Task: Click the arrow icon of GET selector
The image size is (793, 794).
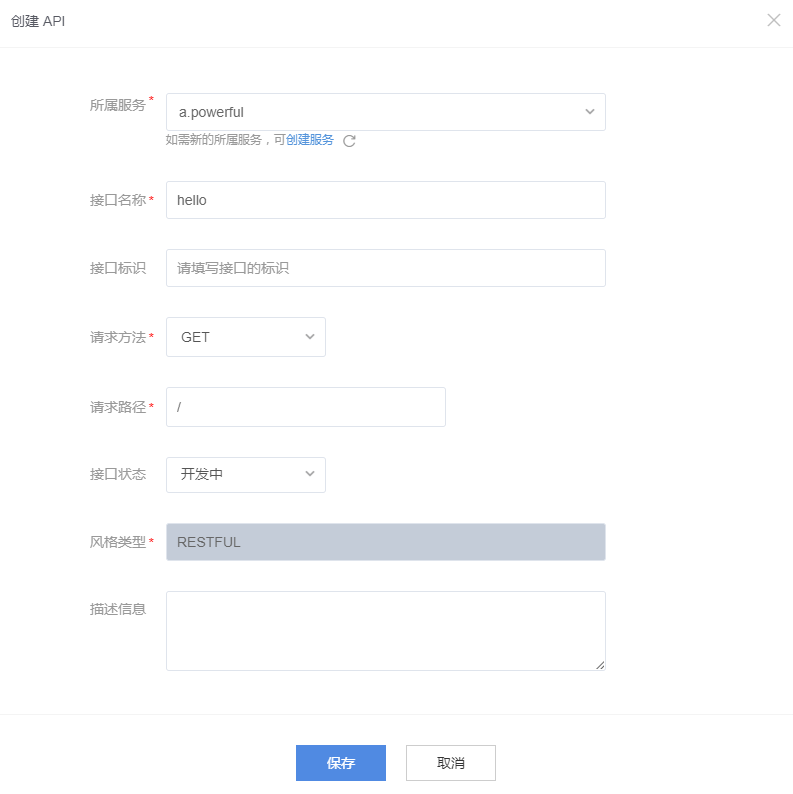Action: [x=309, y=337]
